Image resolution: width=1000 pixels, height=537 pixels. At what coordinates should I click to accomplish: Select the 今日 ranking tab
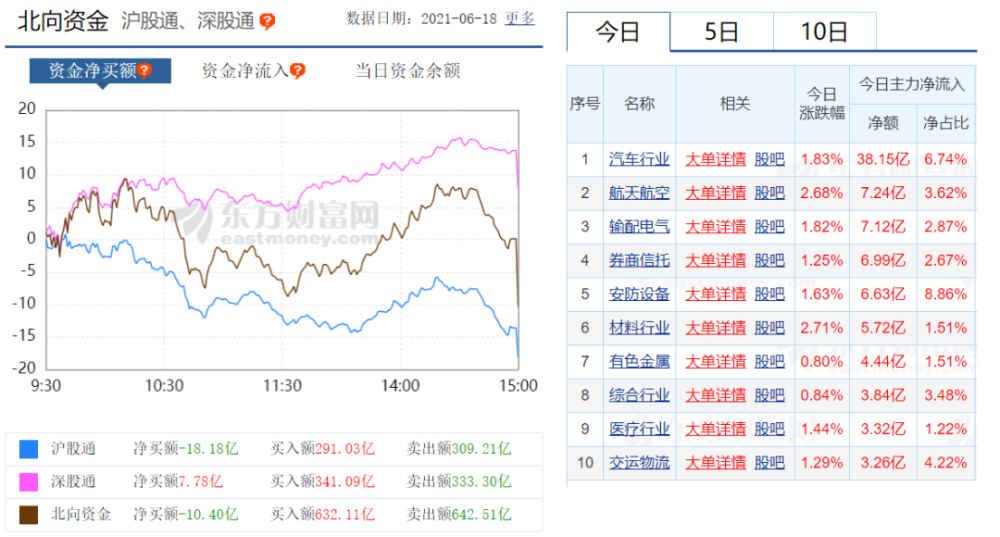(x=618, y=31)
